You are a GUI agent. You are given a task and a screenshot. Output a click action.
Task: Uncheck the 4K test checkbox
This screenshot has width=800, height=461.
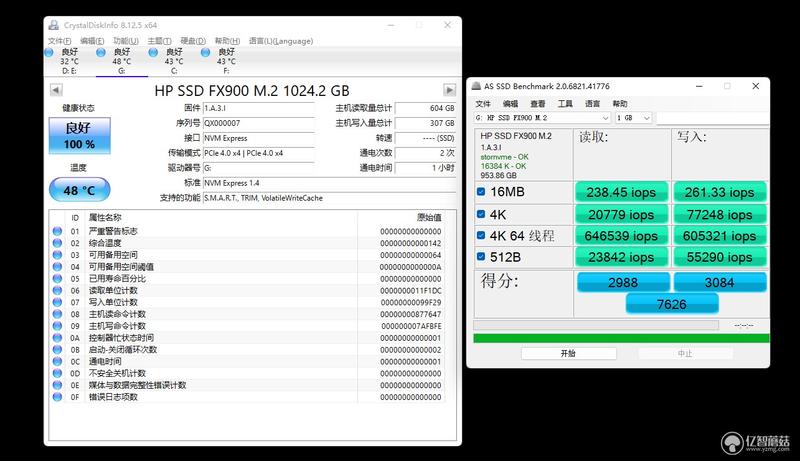[481, 214]
